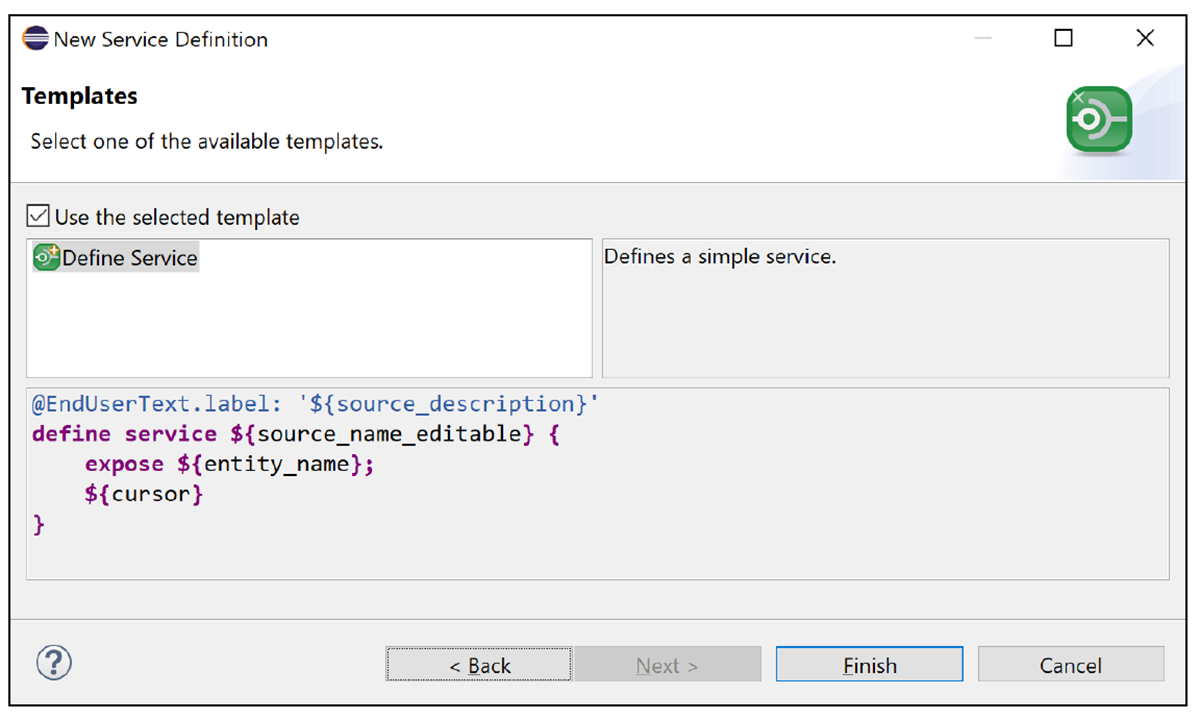Click the Templates heading

pyautogui.click(x=79, y=96)
